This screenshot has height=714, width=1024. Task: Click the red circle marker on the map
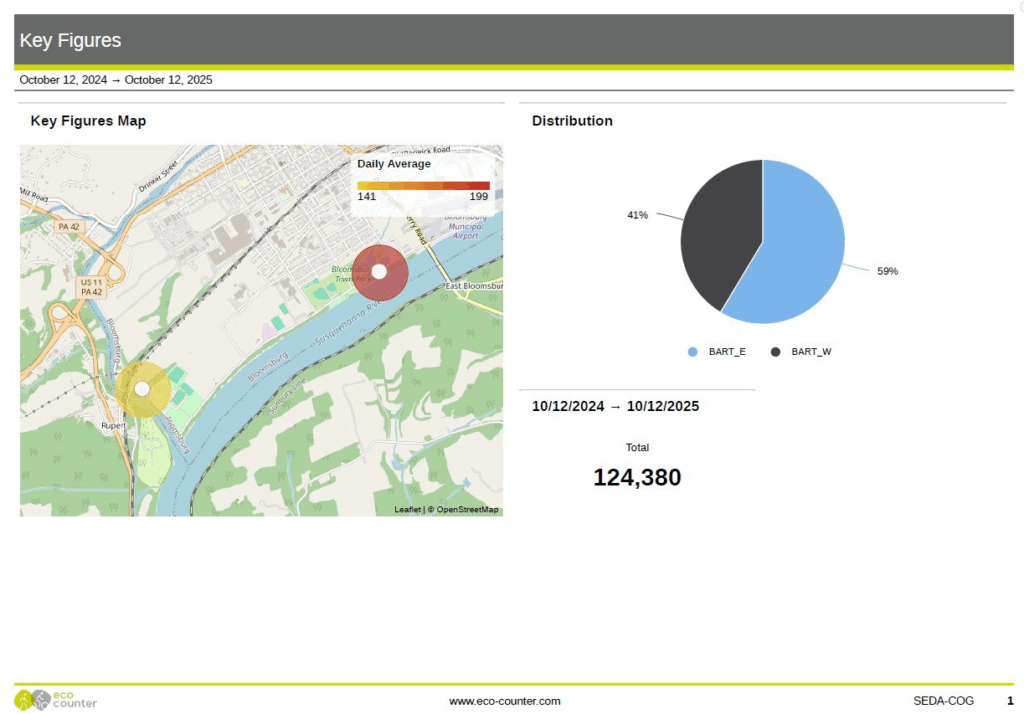coord(379,272)
